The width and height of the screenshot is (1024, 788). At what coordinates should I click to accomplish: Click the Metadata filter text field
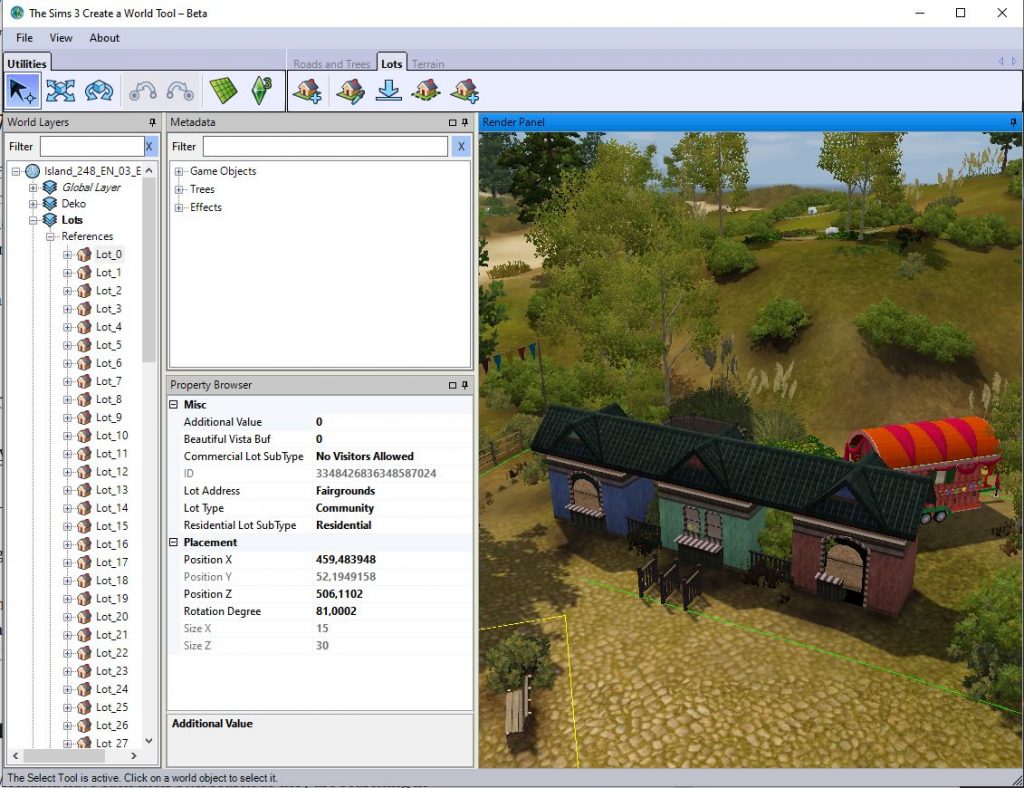tap(324, 146)
